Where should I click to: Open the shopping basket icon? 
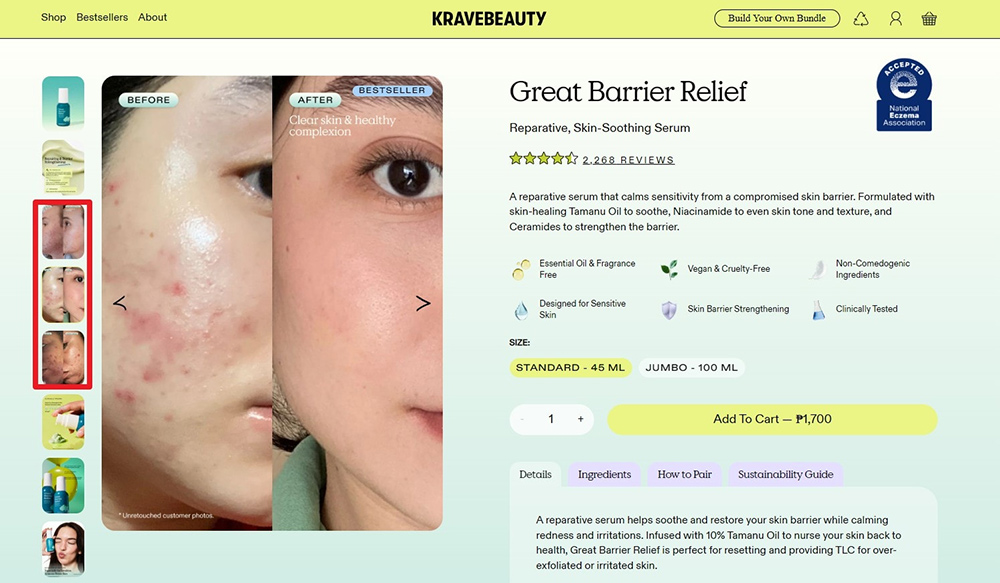(x=929, y=18)
